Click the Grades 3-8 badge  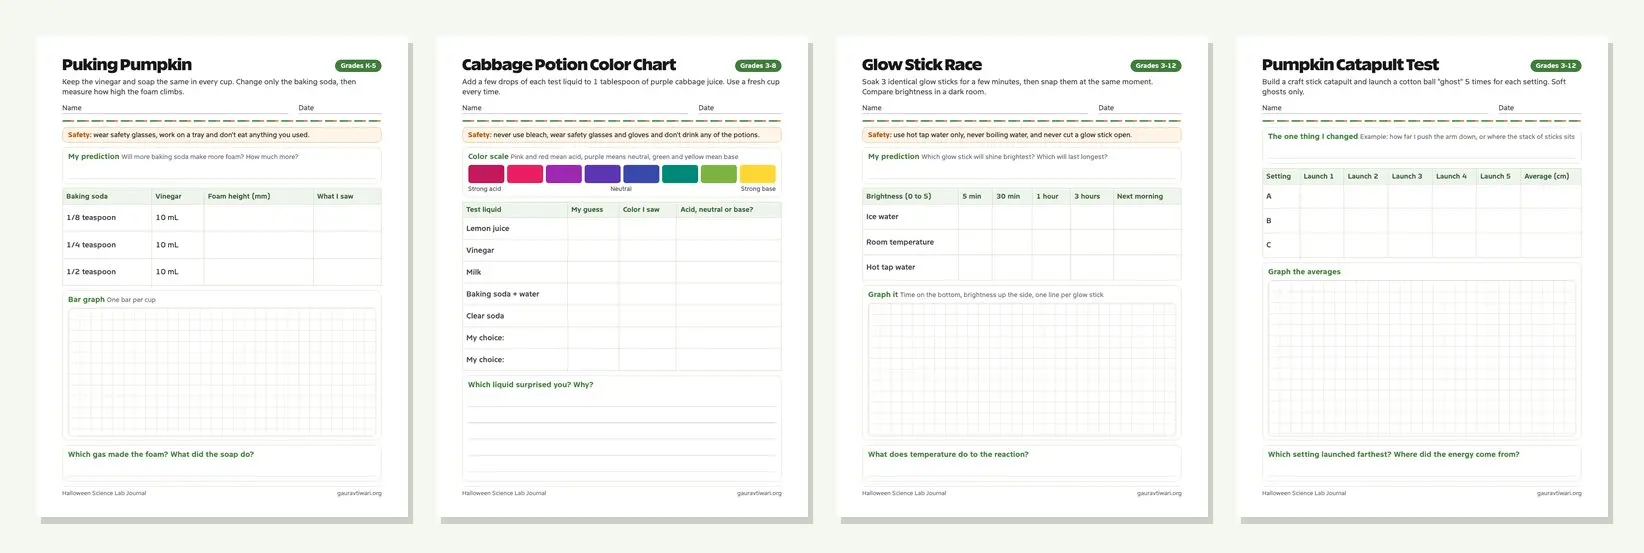[x=758, y=66]
